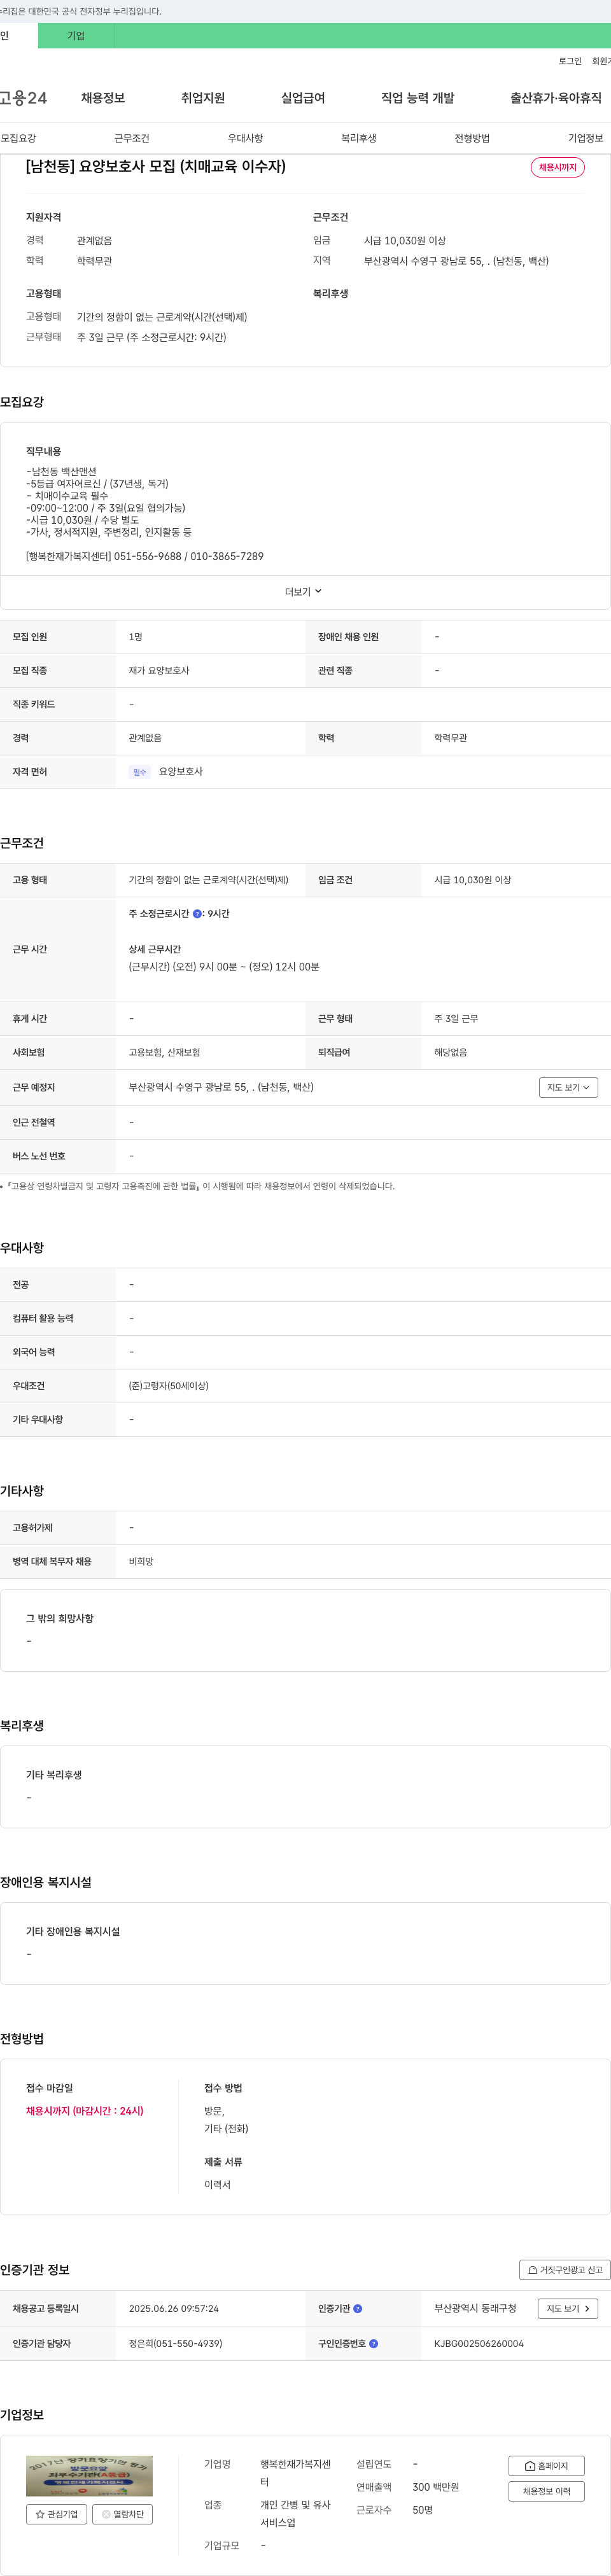
Task: Select 비희망 military service value
Action: click(x=141, y=1561)
